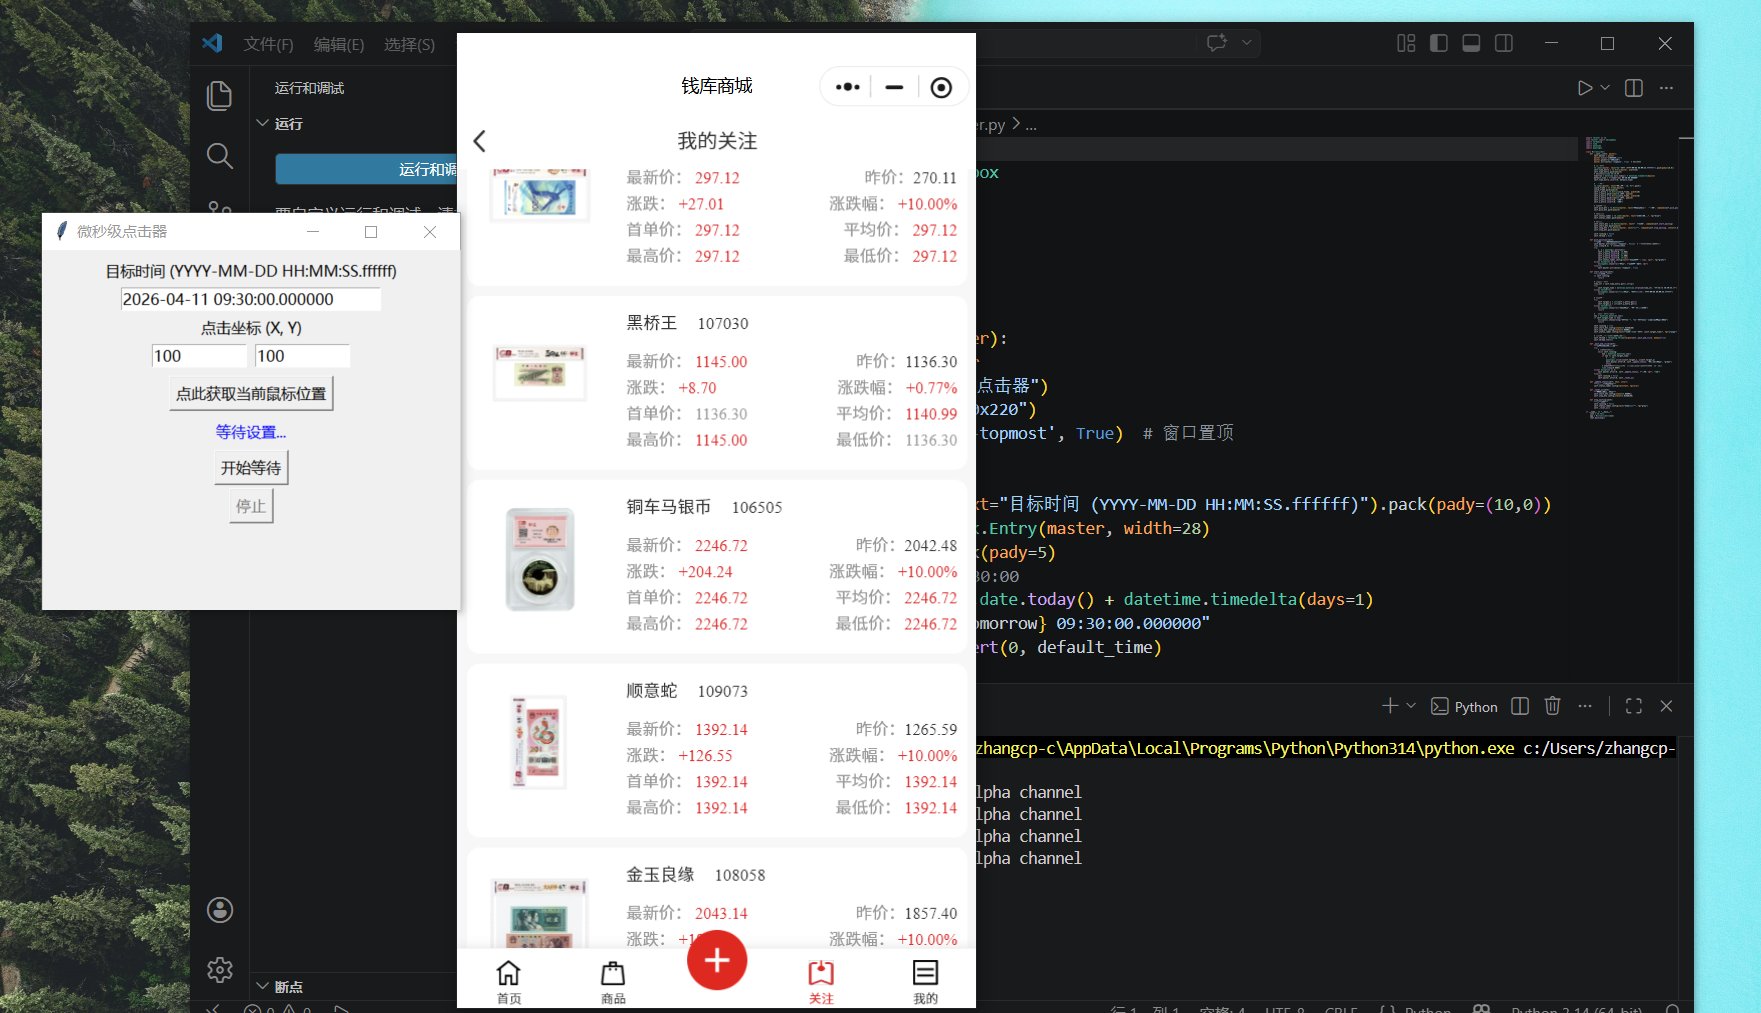This screenshot has height=1013, width=1761.
Task: Toggle the bottom panel layout icon
Action: (1471, 43)
